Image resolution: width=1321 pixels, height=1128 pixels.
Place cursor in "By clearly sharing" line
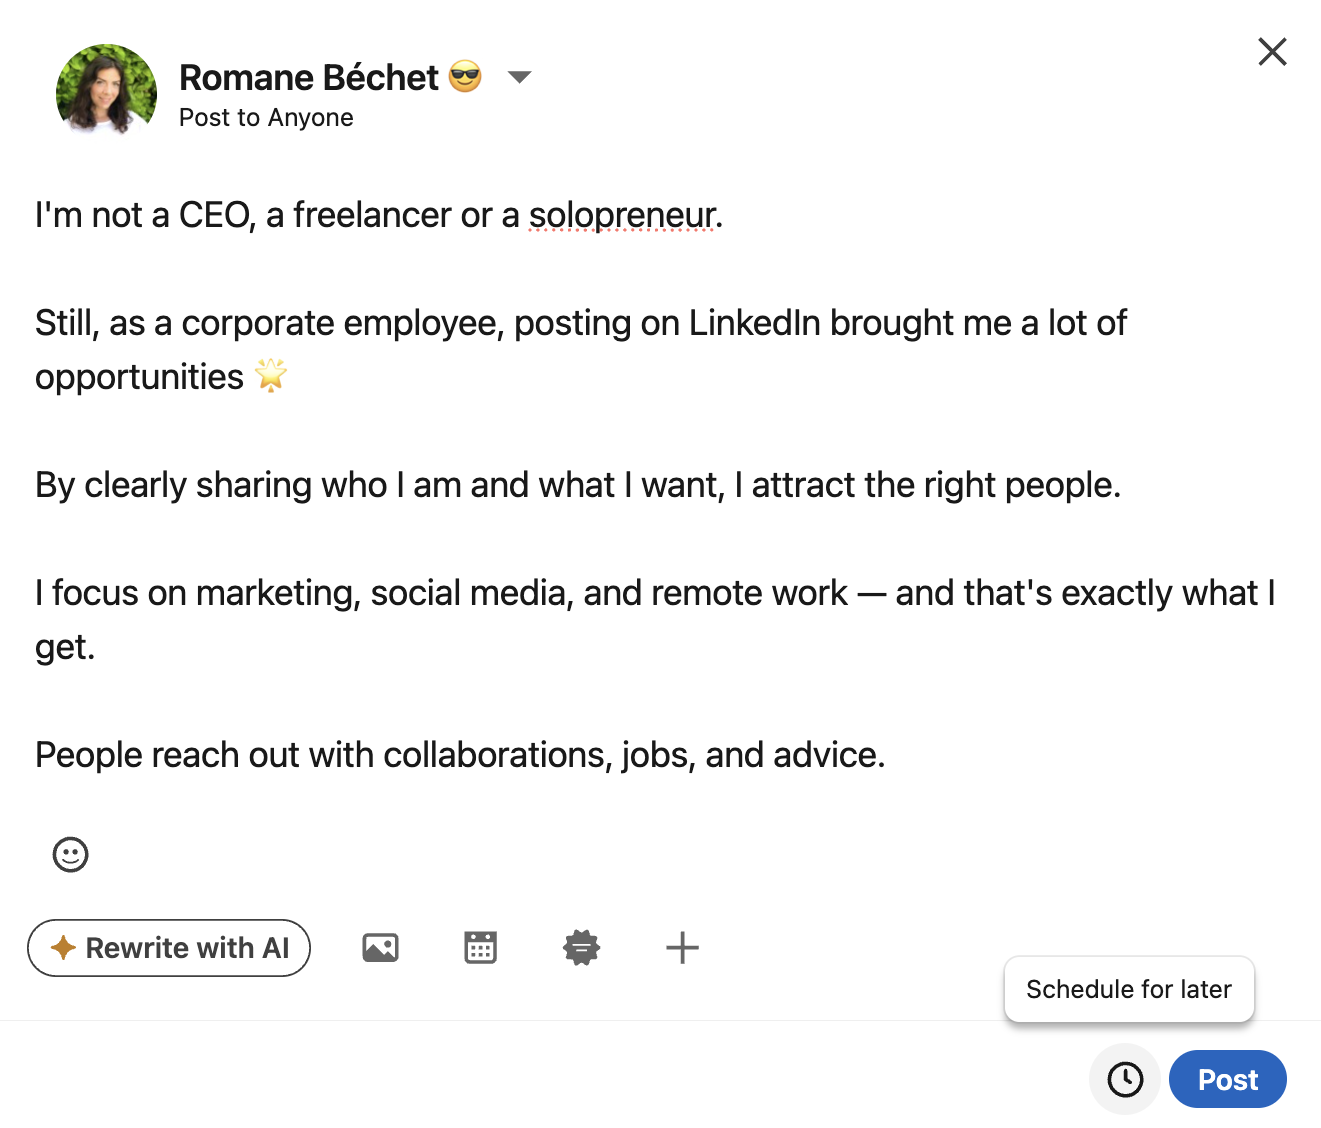[577, 485]
